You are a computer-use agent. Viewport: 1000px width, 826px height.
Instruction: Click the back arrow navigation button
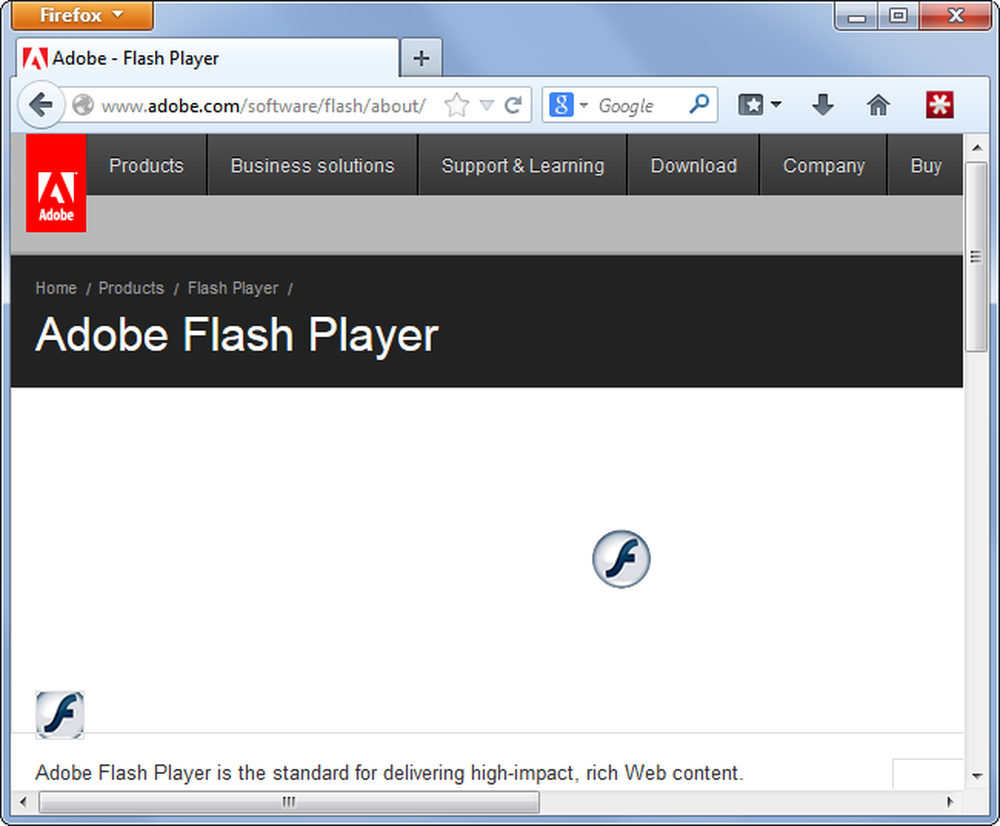[41, 105]
